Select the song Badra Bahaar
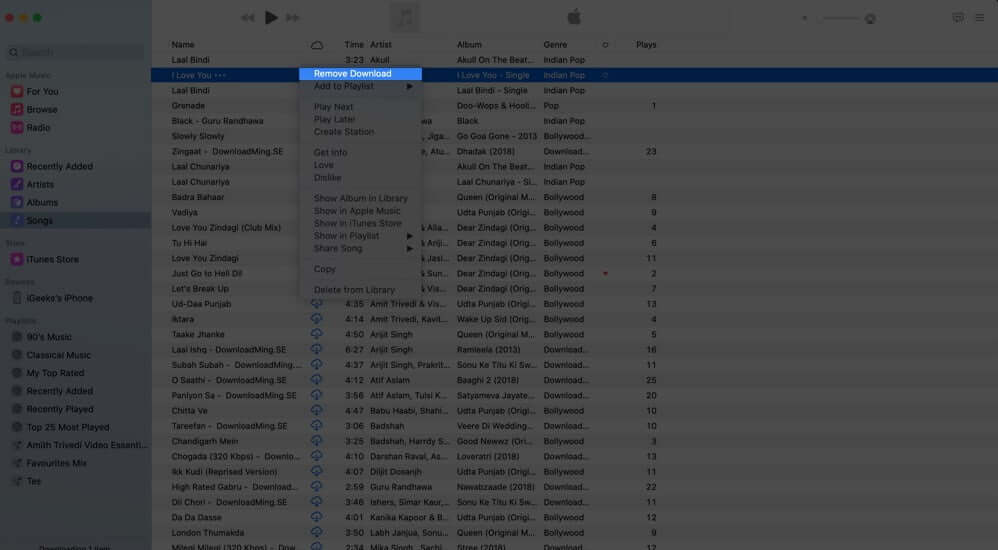998x550 pixels. coord(198,197)
